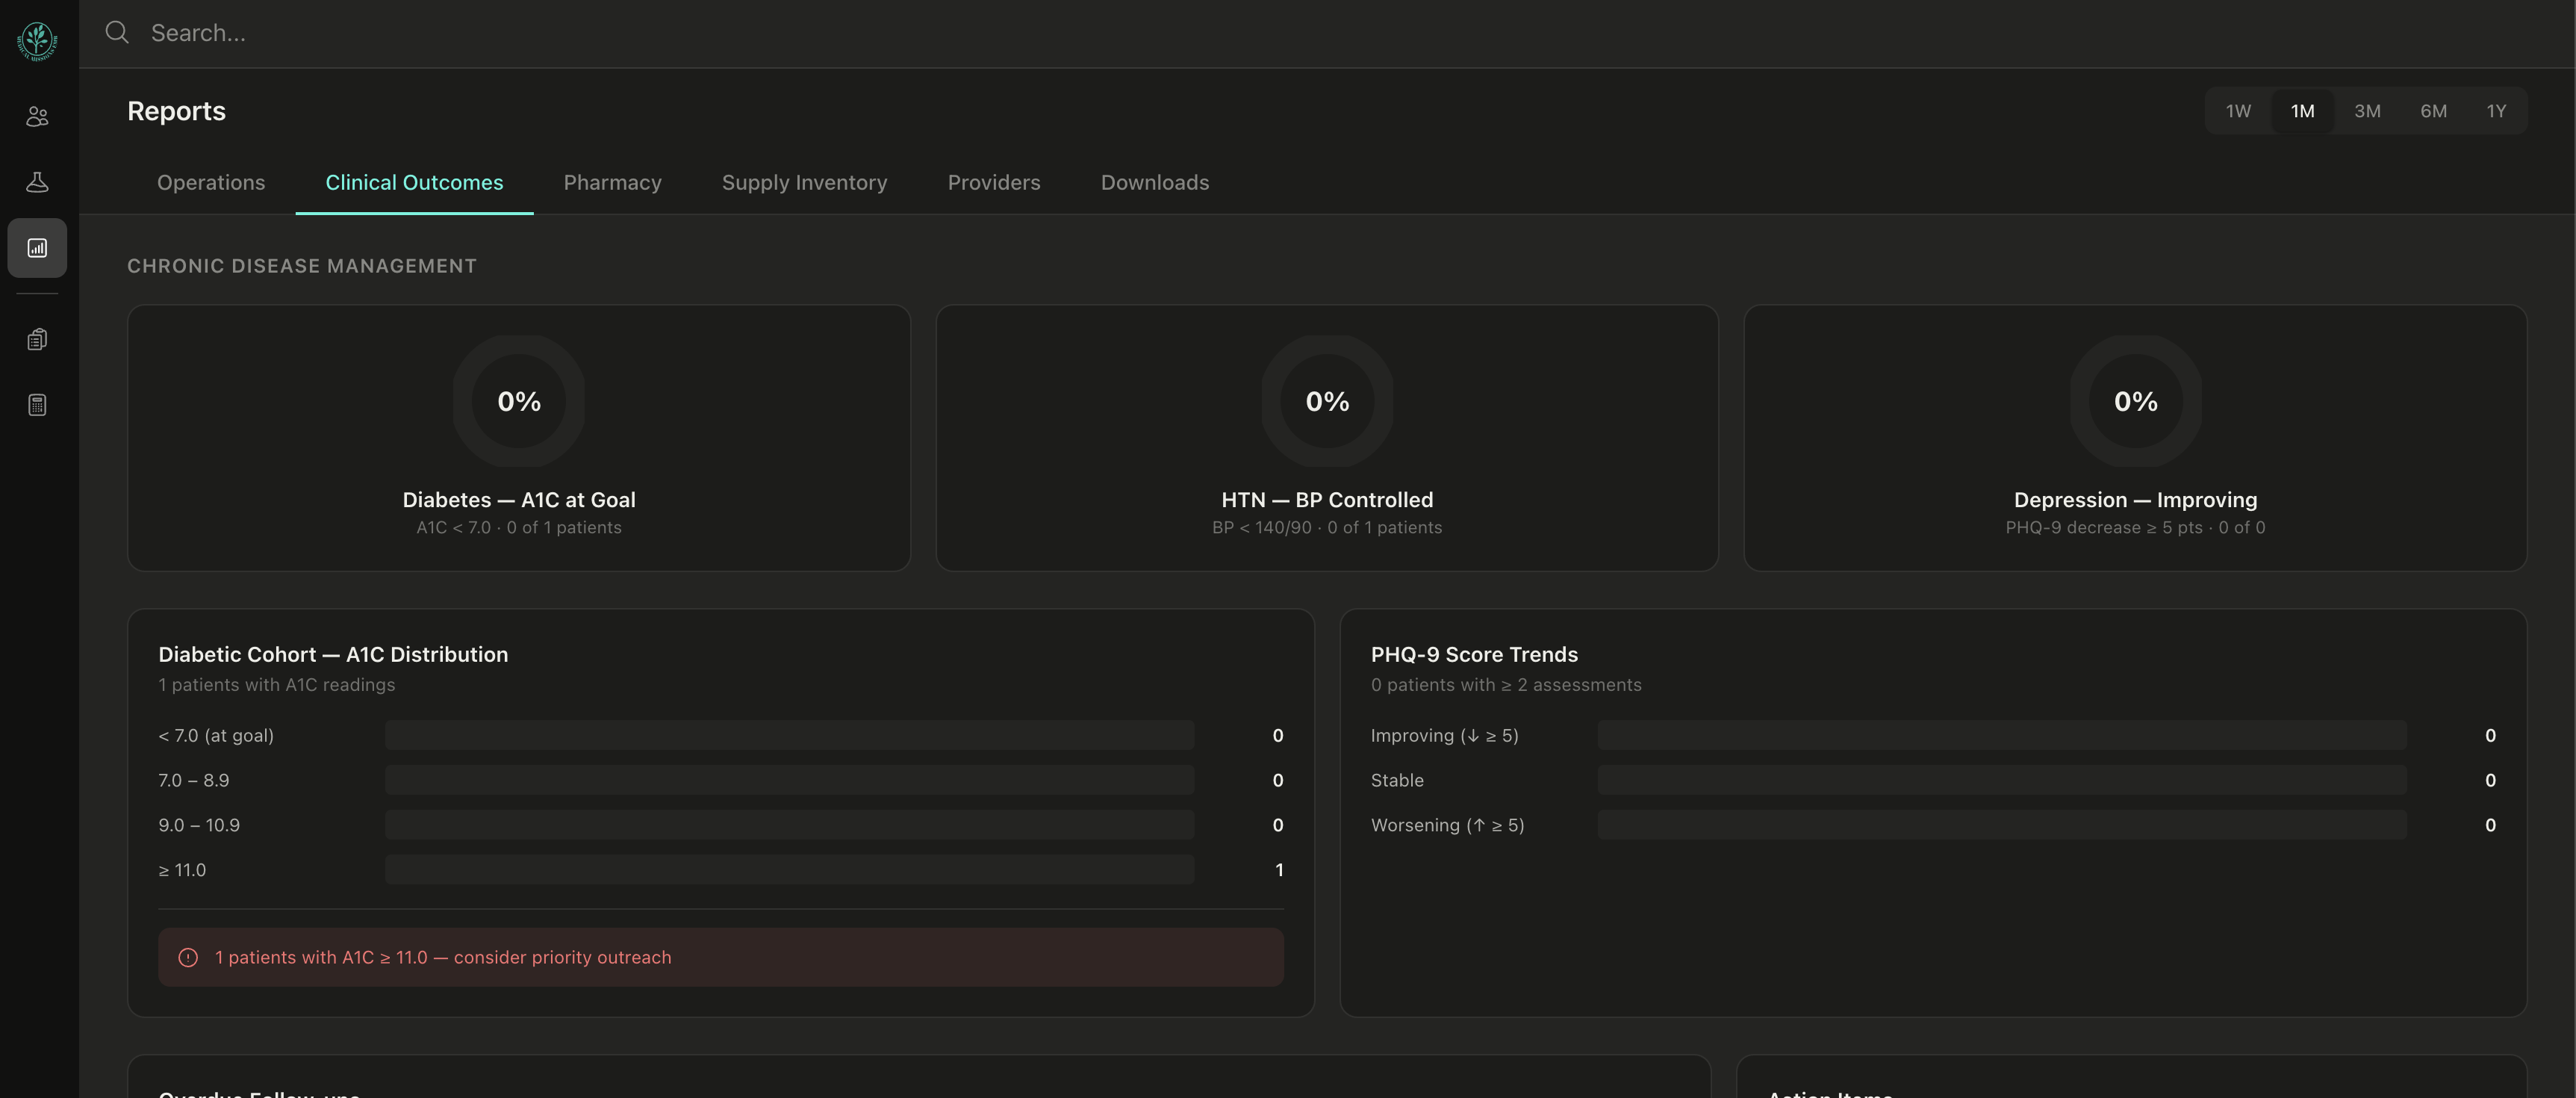Click the alert icon in A1C warning

click(188, 958)
